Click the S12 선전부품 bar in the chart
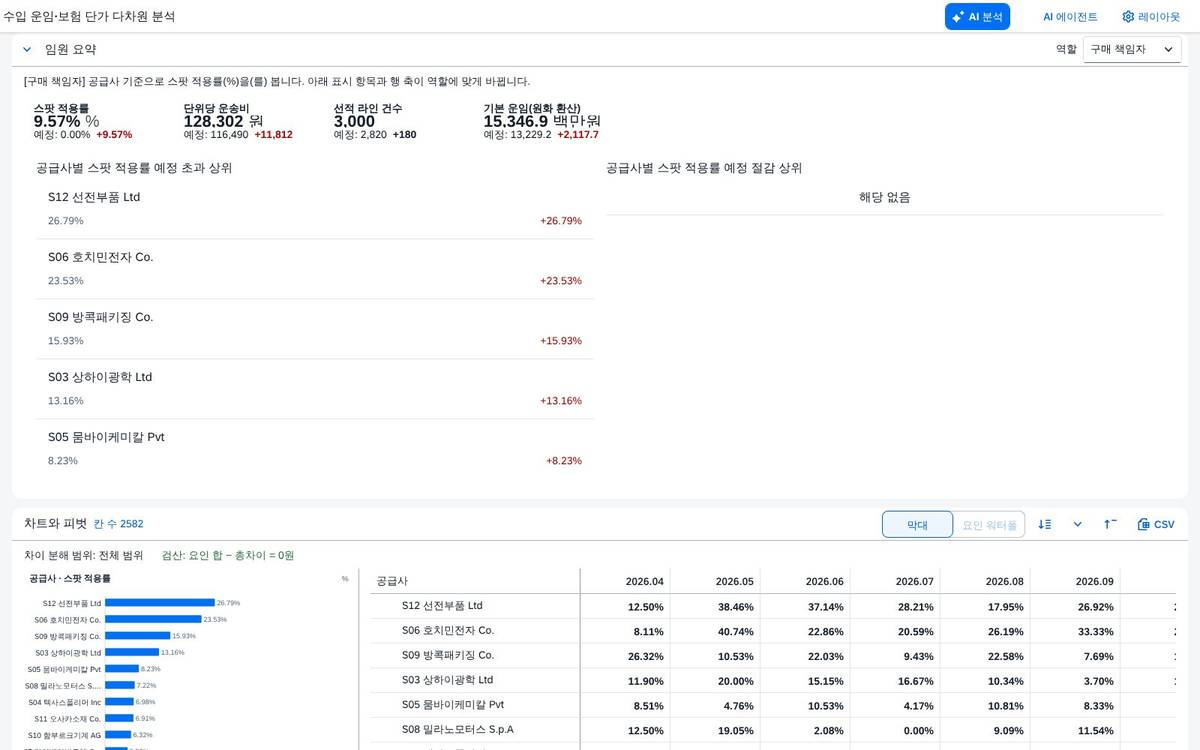The image size is (1200, 750). click(x=160, y=603)
